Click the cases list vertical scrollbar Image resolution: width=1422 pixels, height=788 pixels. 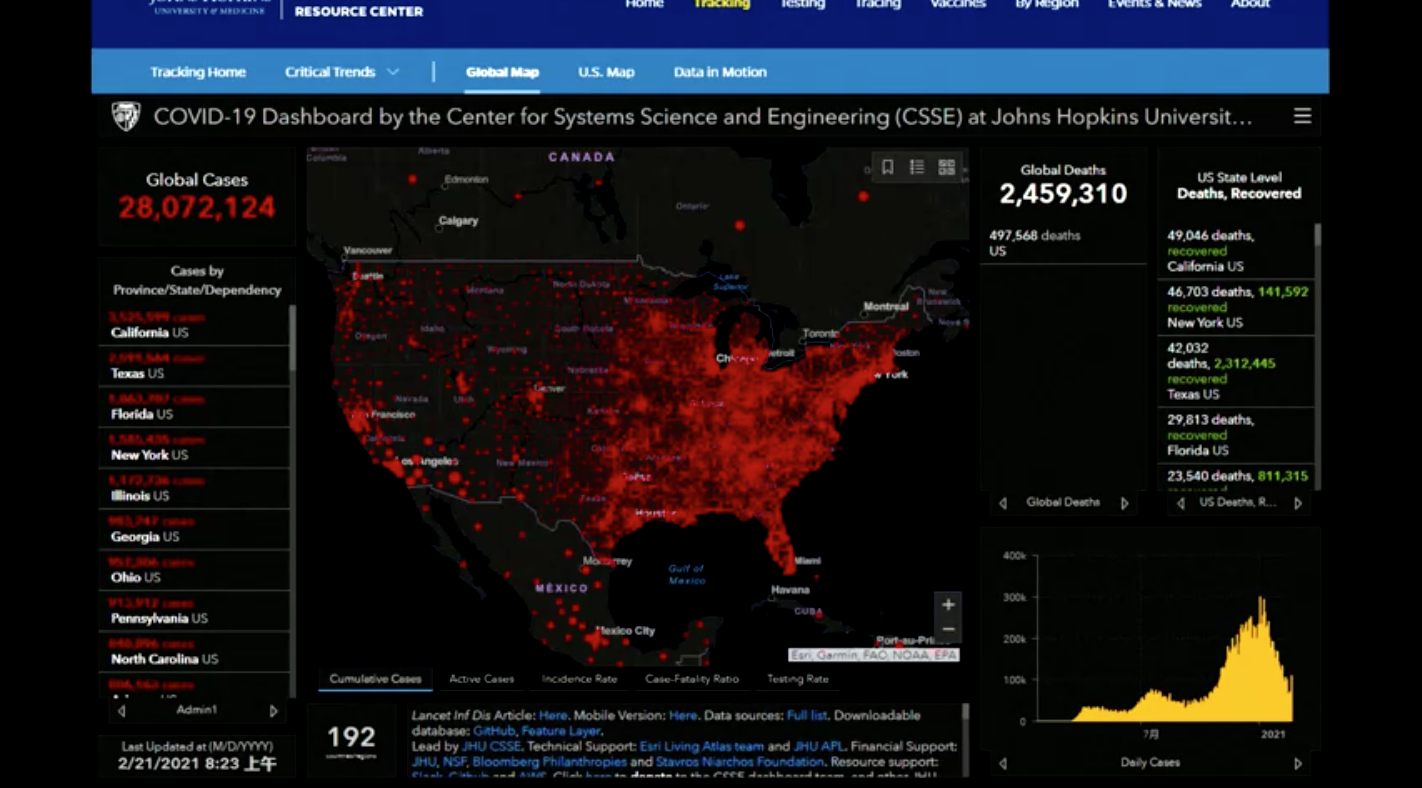tap(292, 340)
